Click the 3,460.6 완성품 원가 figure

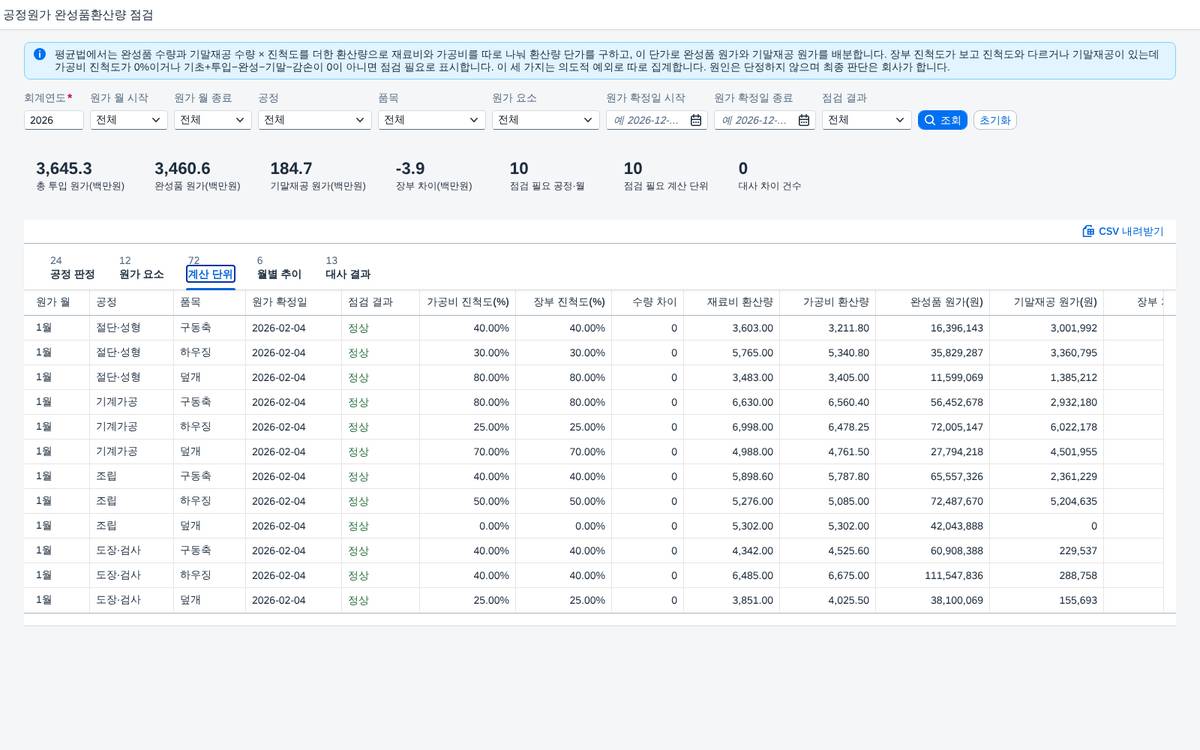tap(182, 169)
